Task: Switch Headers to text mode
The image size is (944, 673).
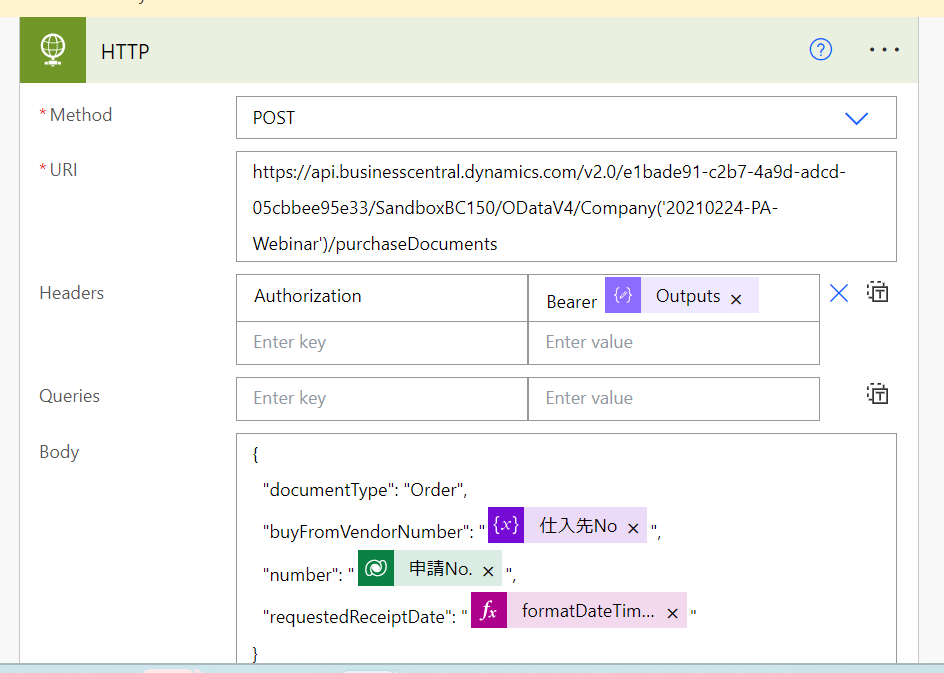Action: click(878, 293)
